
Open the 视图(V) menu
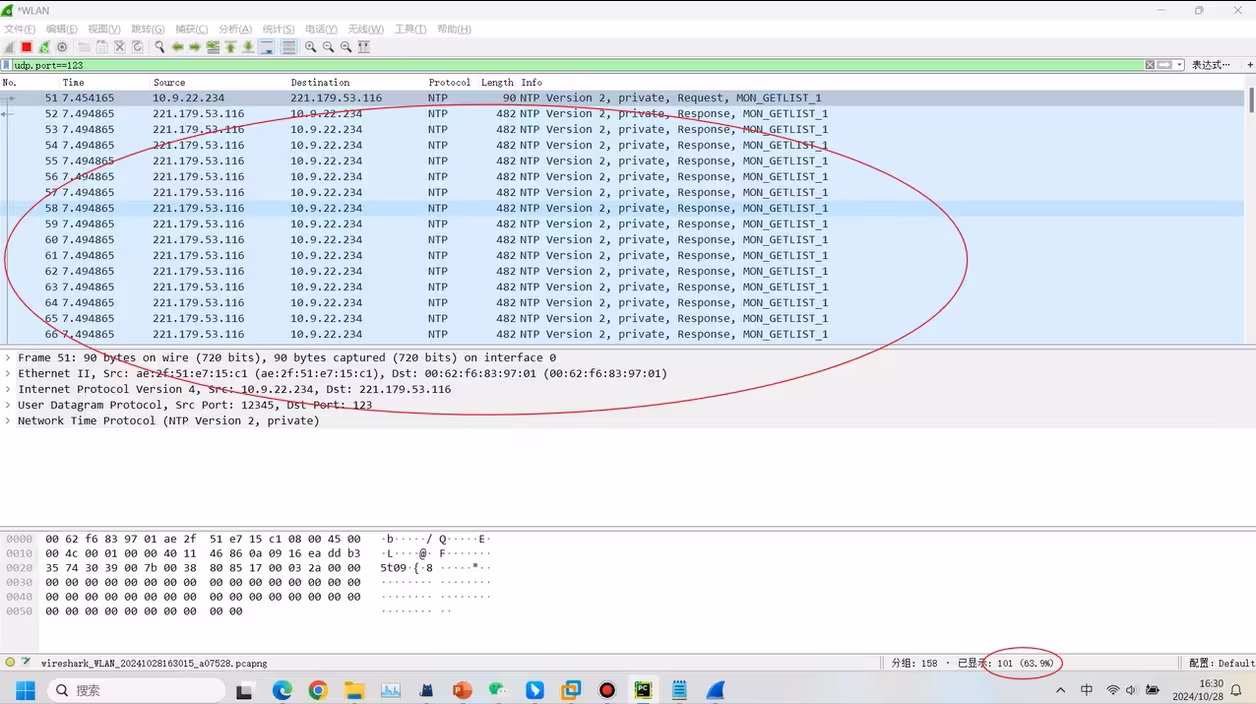pos(104,29)
